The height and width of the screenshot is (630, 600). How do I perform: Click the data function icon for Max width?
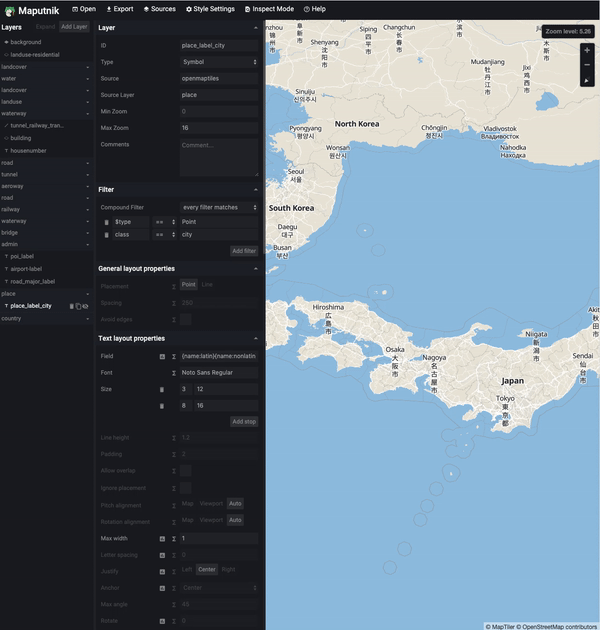[x=162, y=539]
